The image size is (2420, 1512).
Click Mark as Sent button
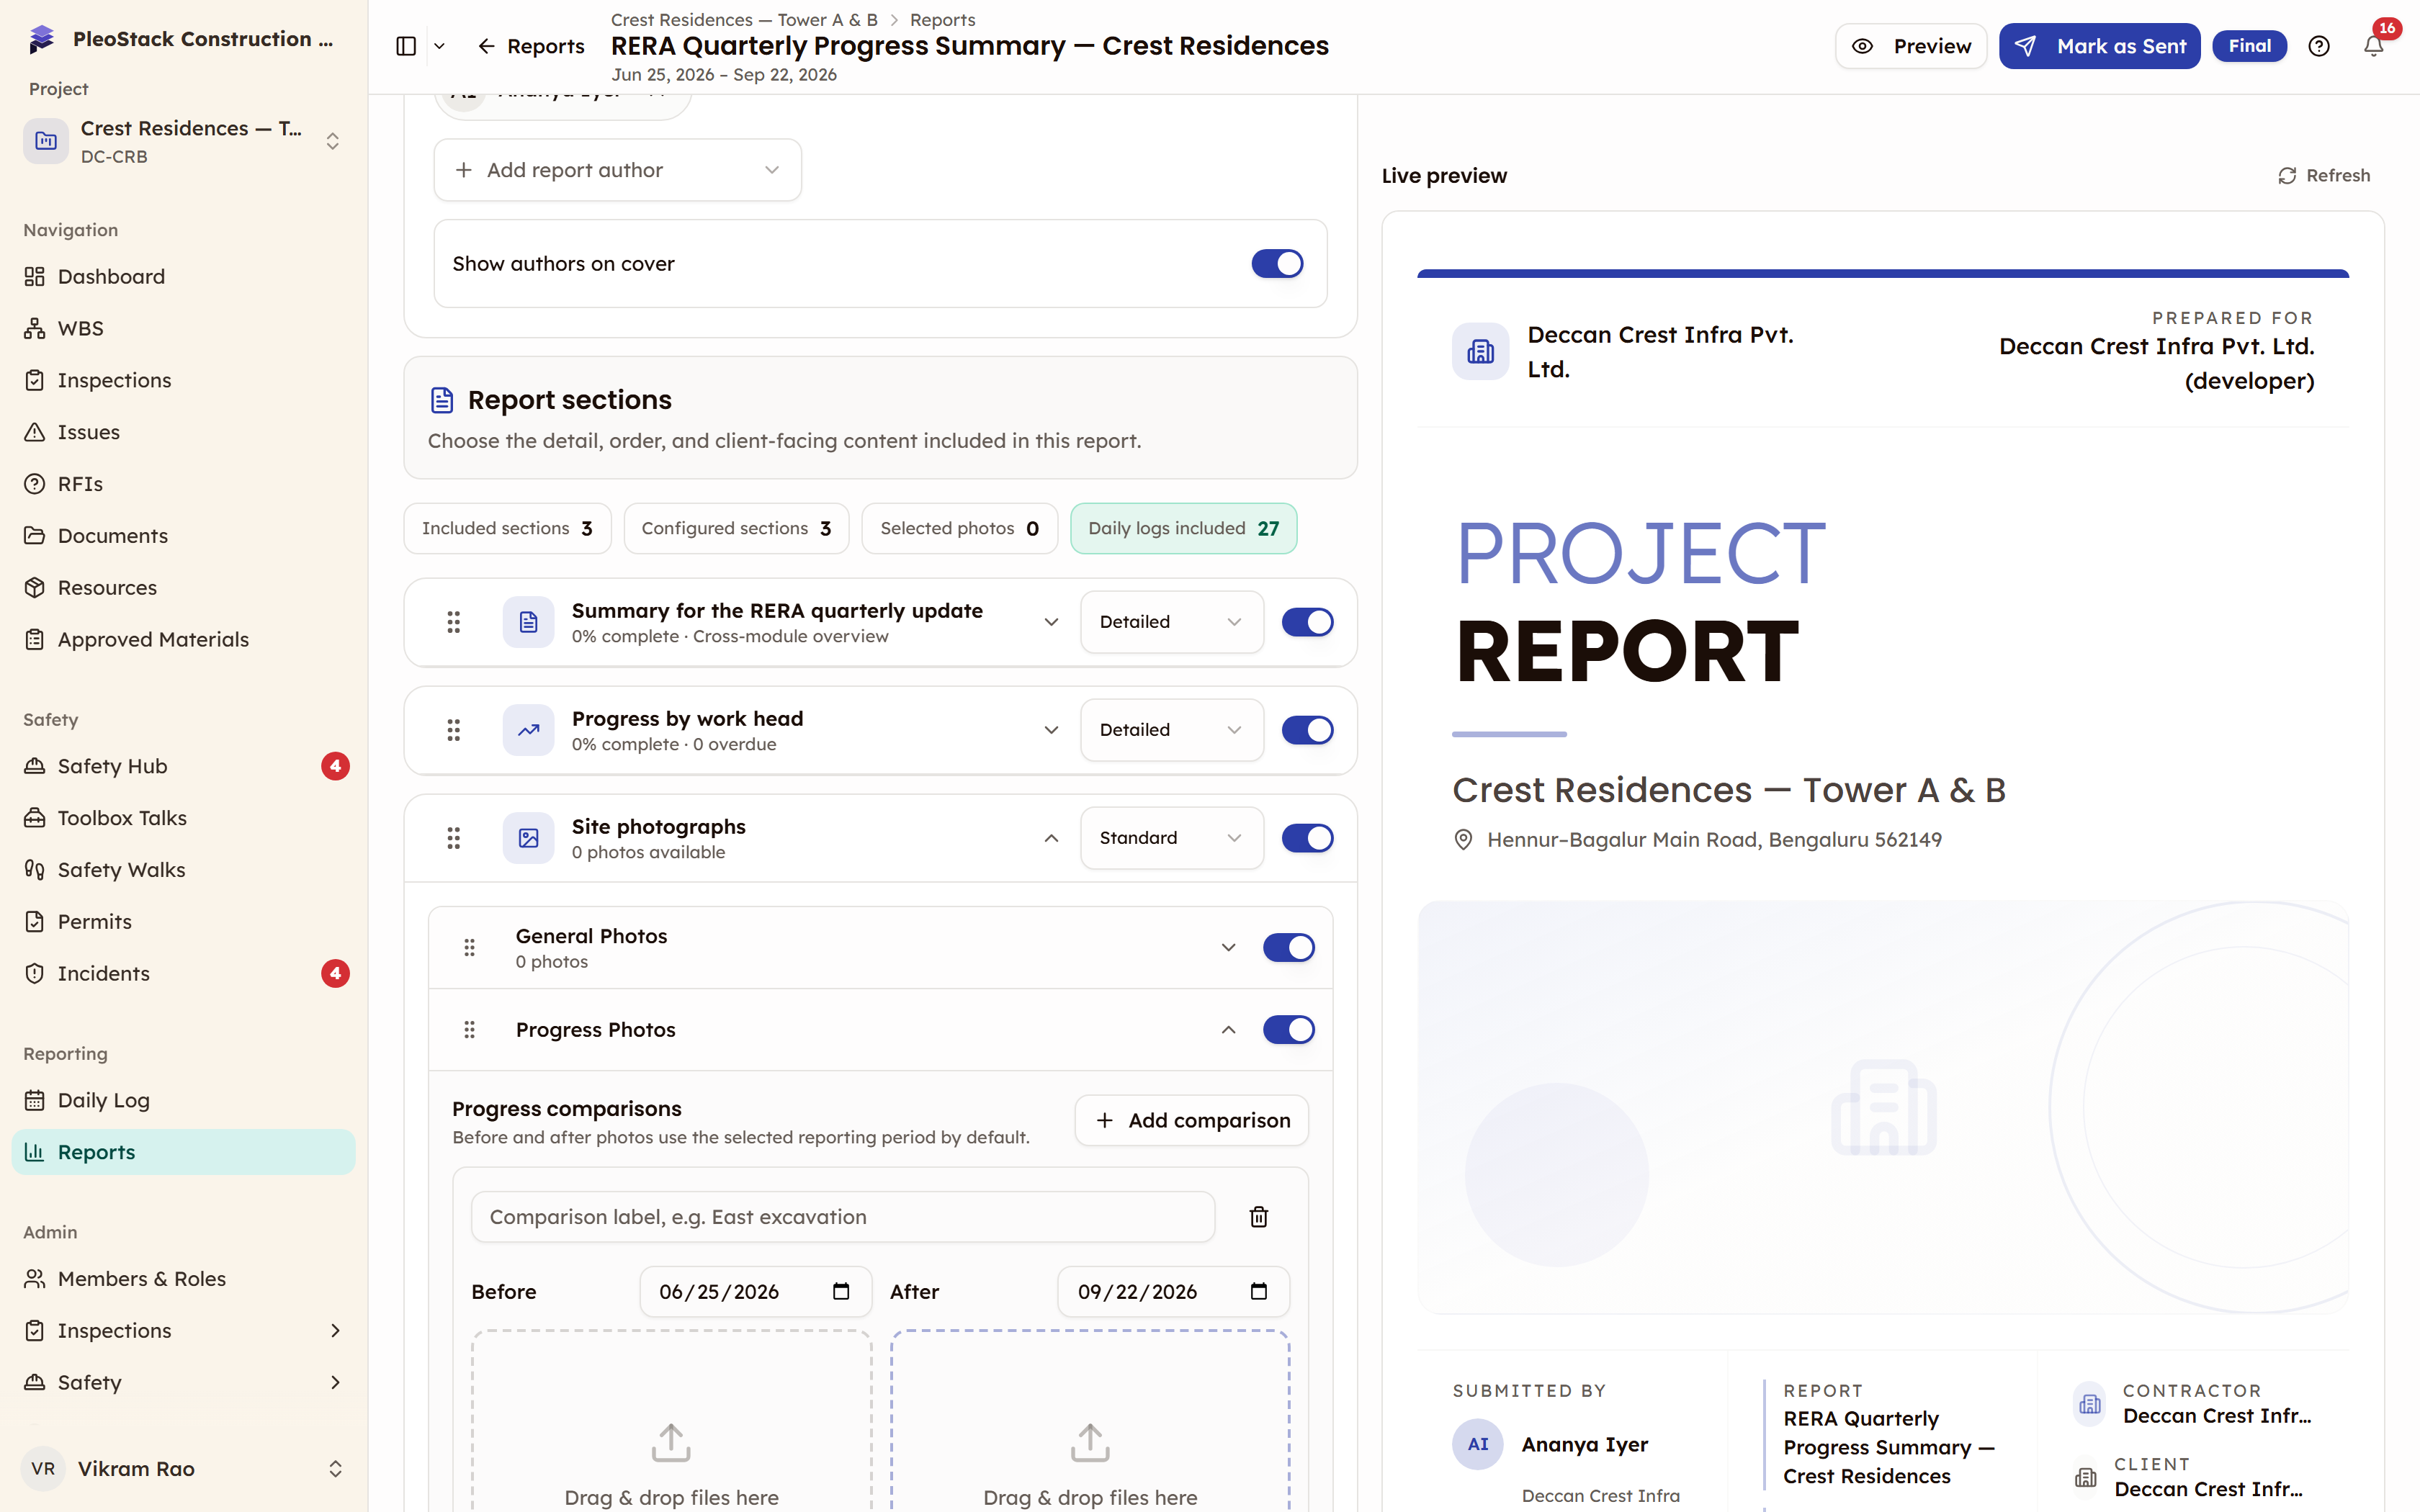[2099, 46]
